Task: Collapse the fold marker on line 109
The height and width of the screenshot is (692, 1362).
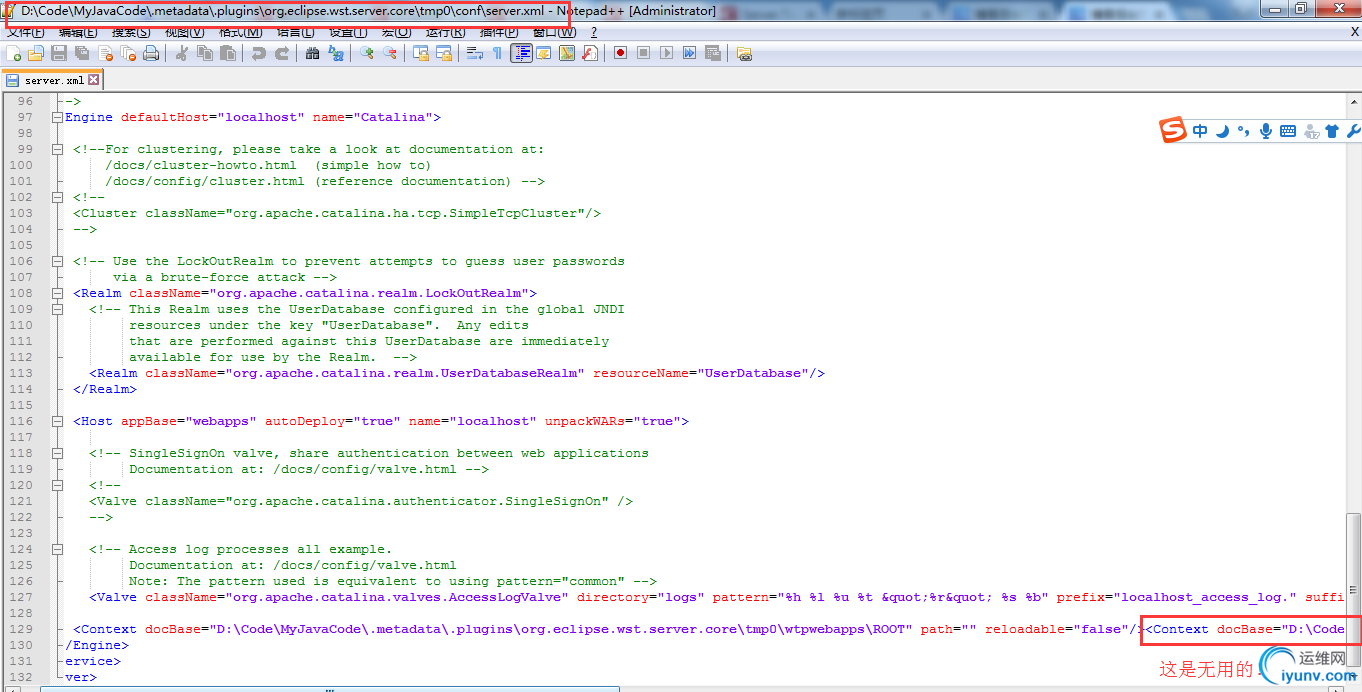Action: click(57, 309)
